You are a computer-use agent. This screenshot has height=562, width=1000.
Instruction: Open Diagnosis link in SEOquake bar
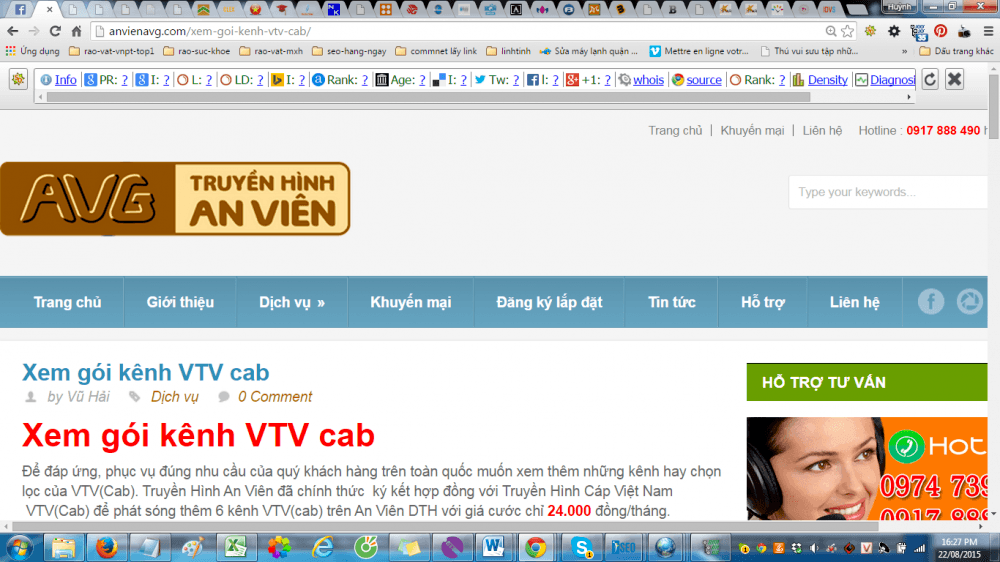(x=892, y=80)
